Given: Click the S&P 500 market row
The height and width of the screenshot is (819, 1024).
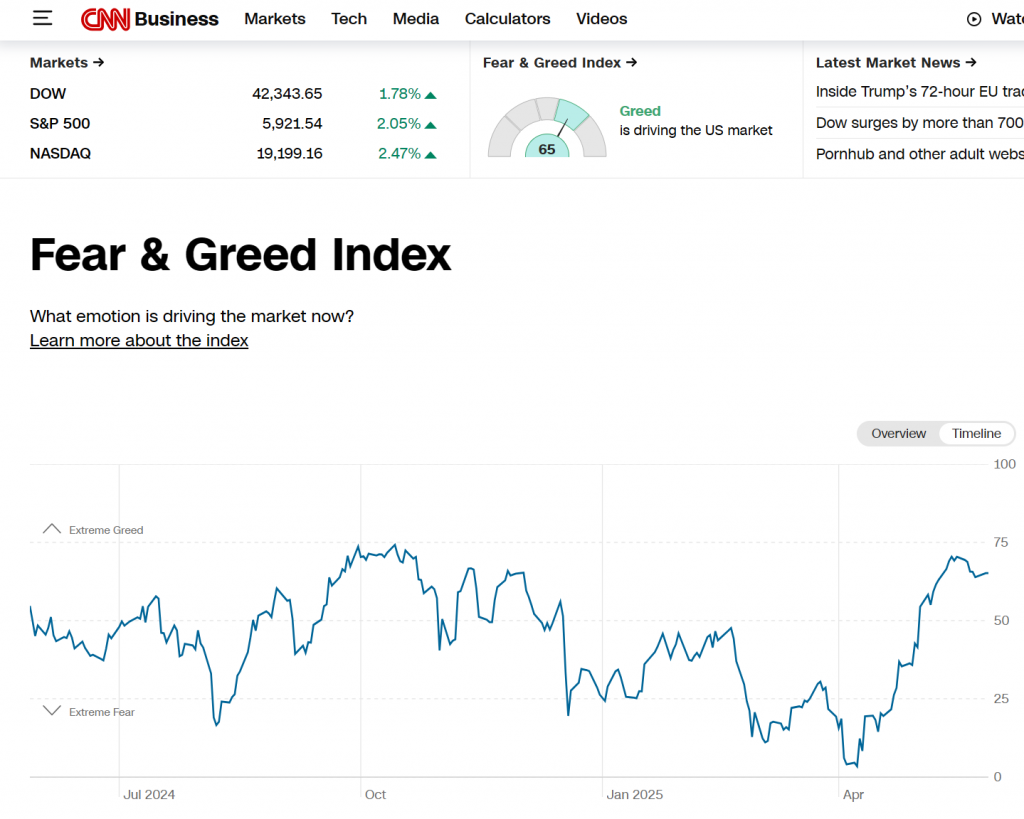Looking at the screenshot, I should 233,124.
